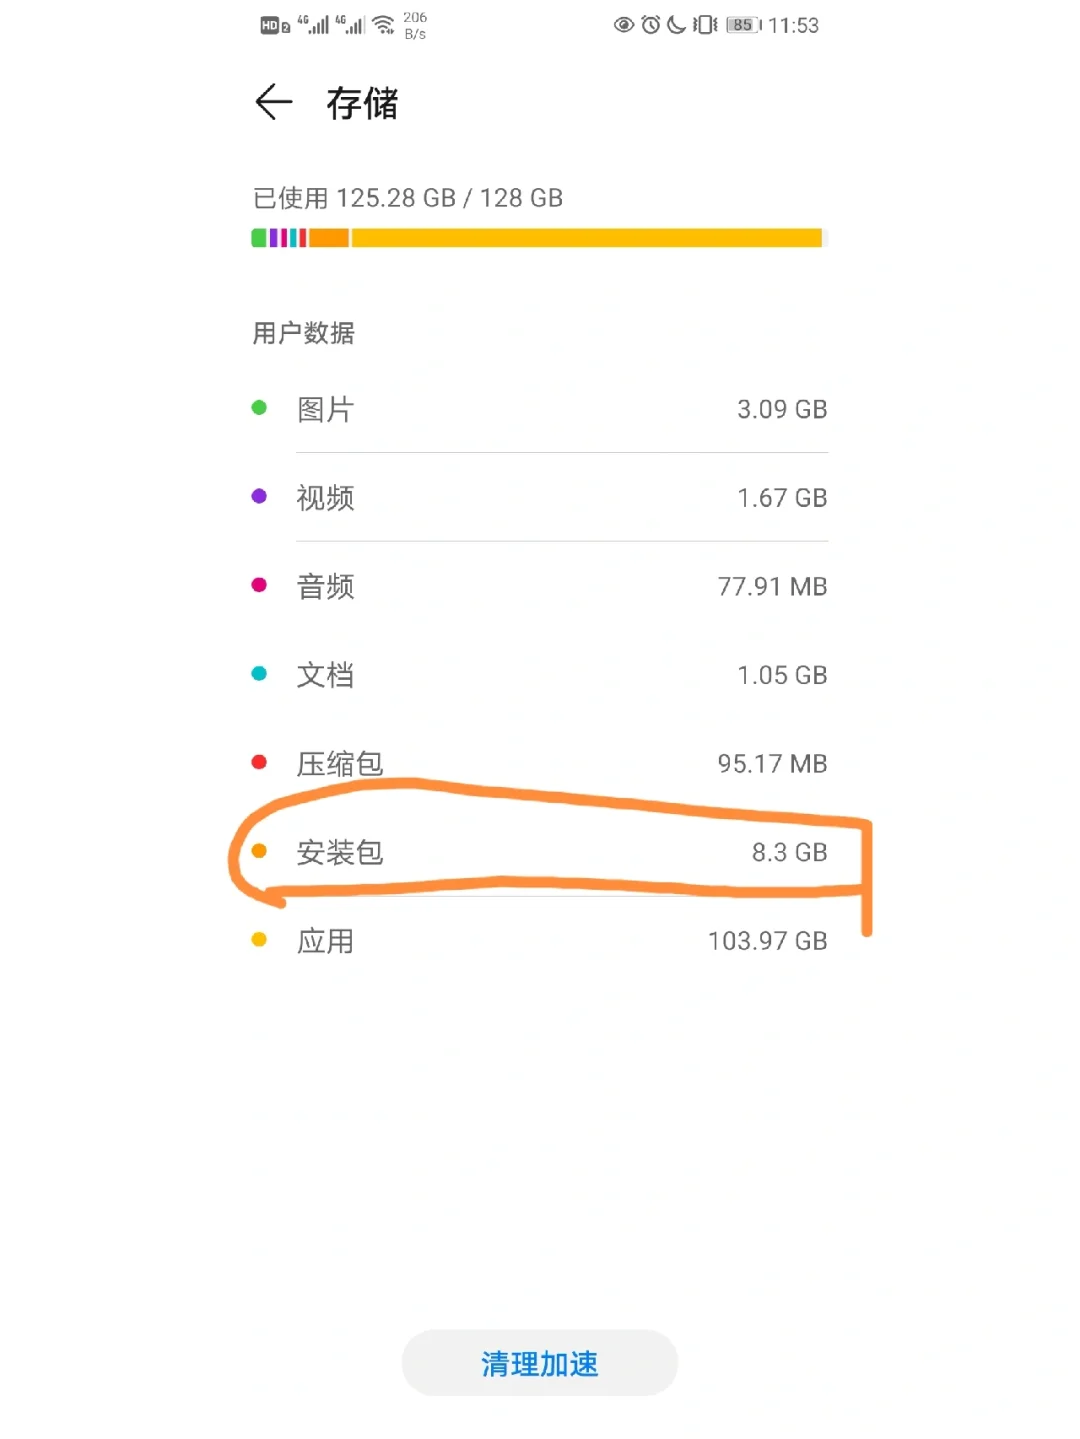Viewport: 1080px width, 1439px height.
Task: Tap the alarm clock status icon
Action: click(x=651, y=25)
